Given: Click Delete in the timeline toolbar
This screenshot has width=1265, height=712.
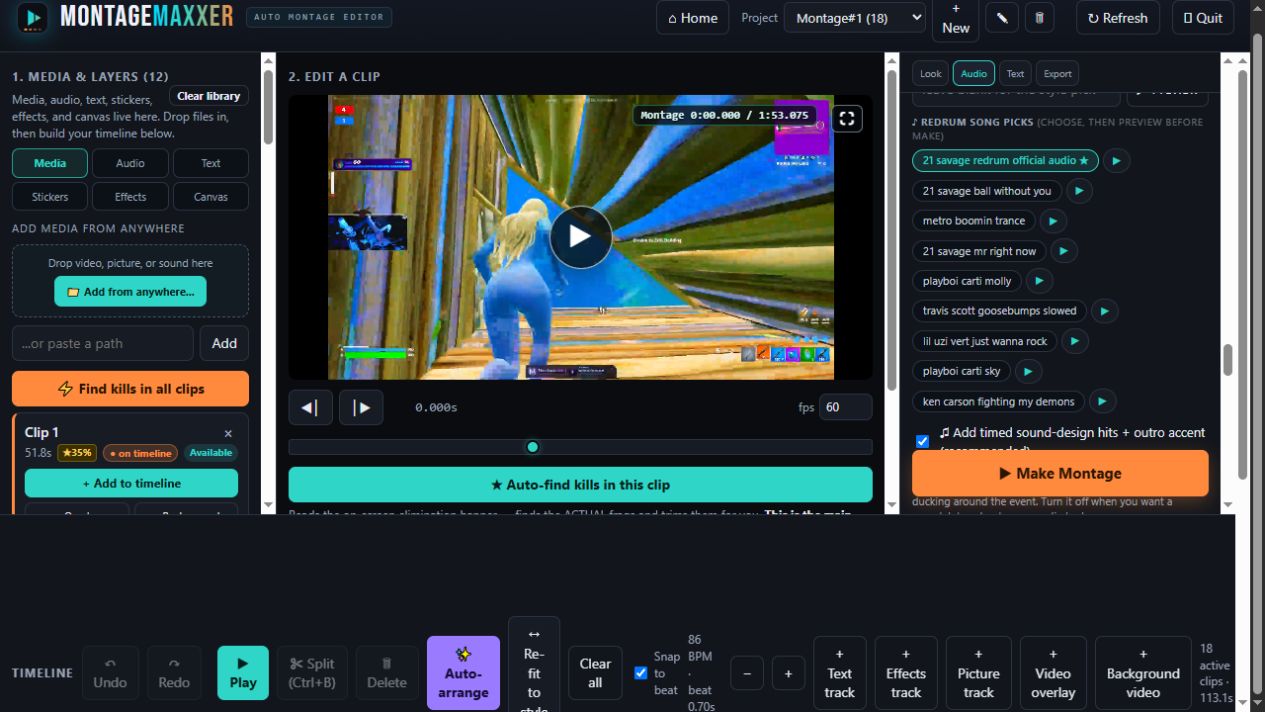Looking at the screenshot, I should click(x=387, y=673).
